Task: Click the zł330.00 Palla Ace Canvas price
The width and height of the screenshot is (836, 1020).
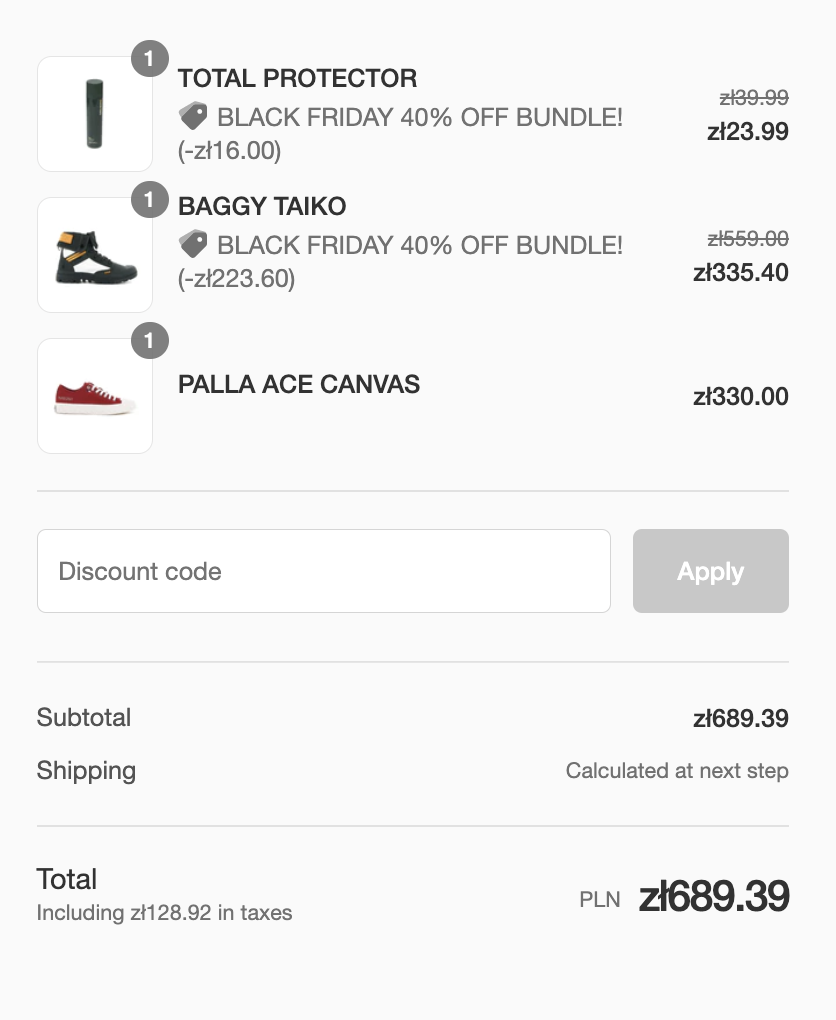Action: coord(741,397)
